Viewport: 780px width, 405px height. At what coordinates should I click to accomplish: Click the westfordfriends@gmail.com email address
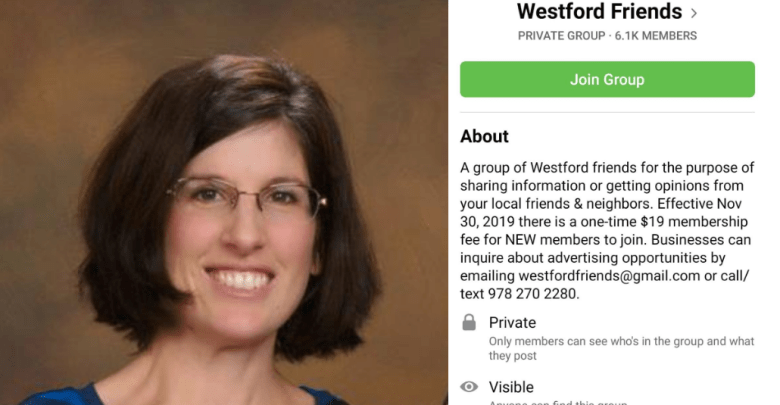point(609,276)
